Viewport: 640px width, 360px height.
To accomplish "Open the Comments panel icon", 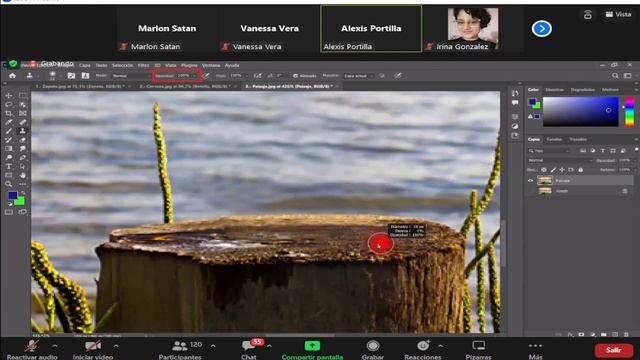I will [515, 103].
